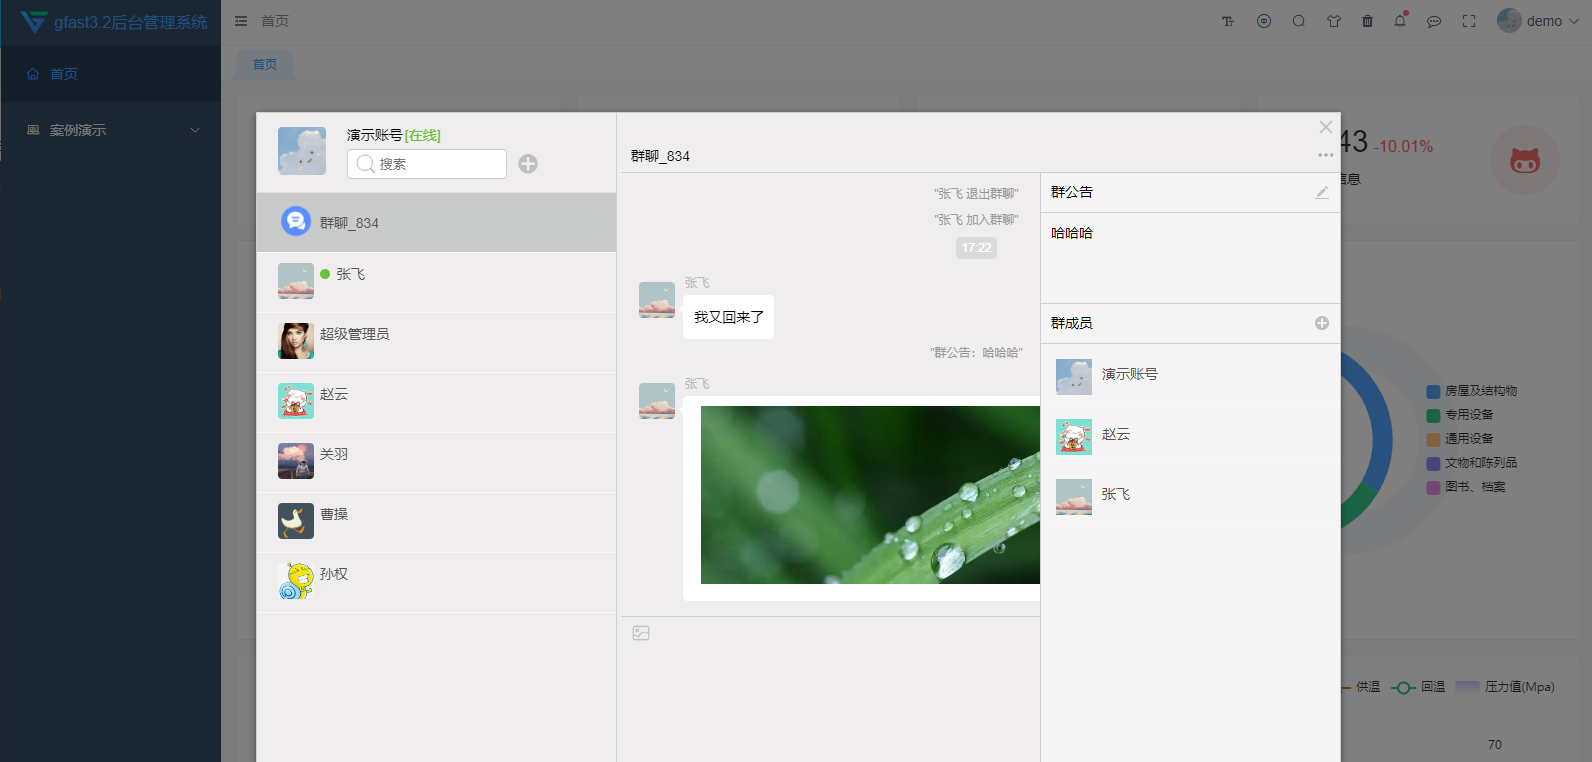The image size is (1592, 762).
Task: Click the 群公告 heading
Action: (x=1072, y=192)
